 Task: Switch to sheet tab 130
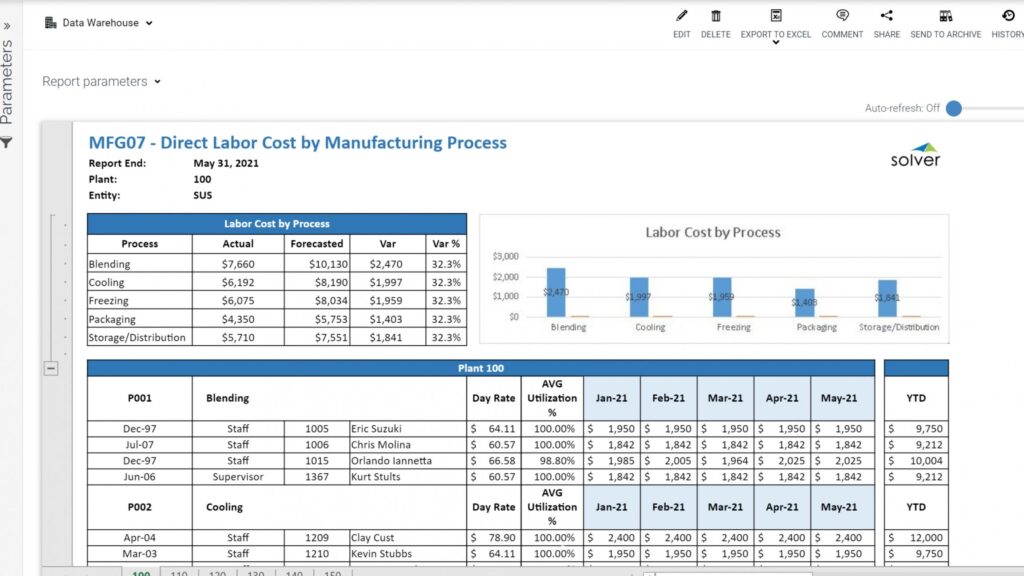point(256,573)
